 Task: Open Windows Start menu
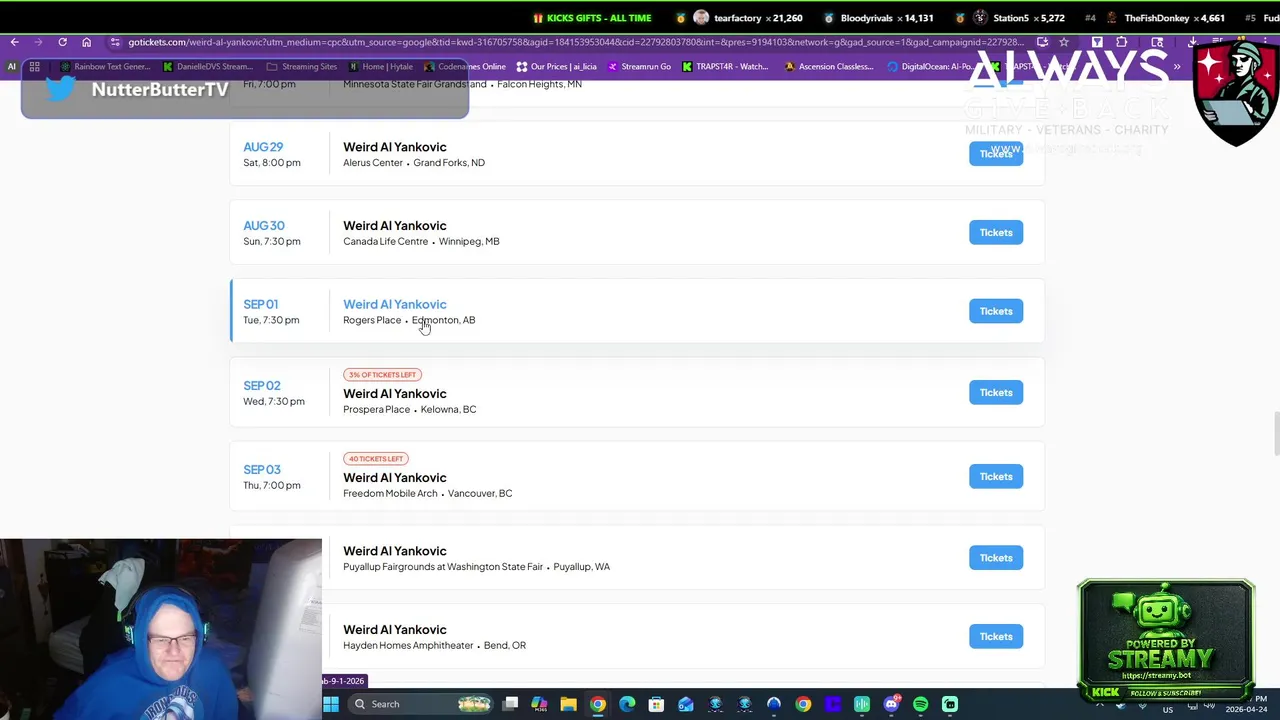[x=331, y=704]
